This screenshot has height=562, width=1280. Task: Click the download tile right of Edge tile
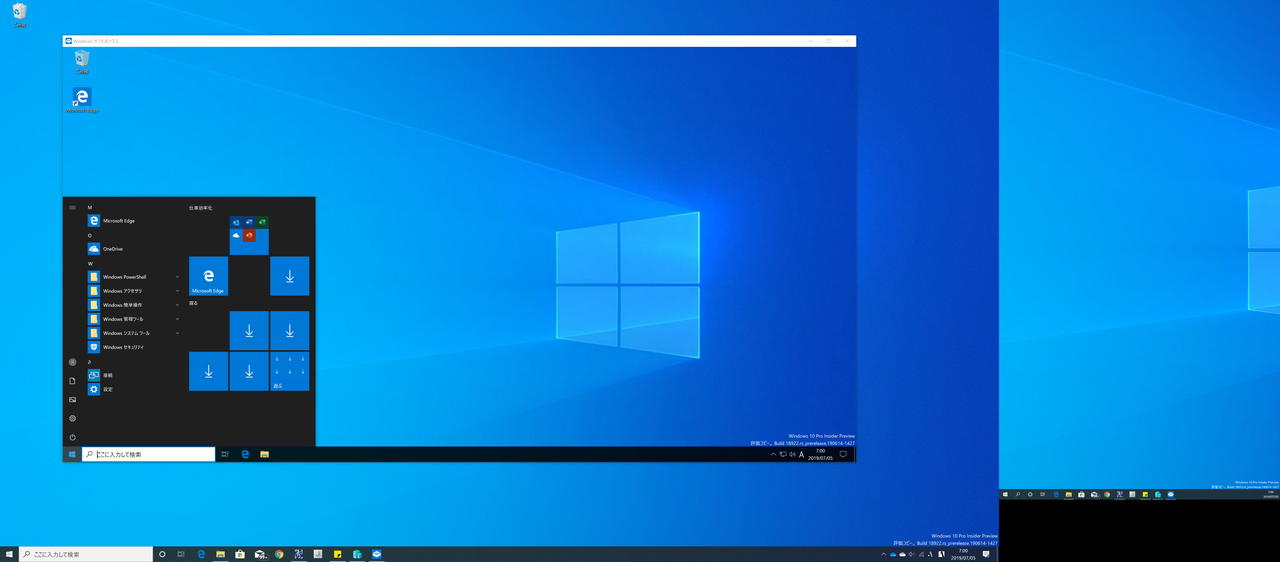coord(289,276)
